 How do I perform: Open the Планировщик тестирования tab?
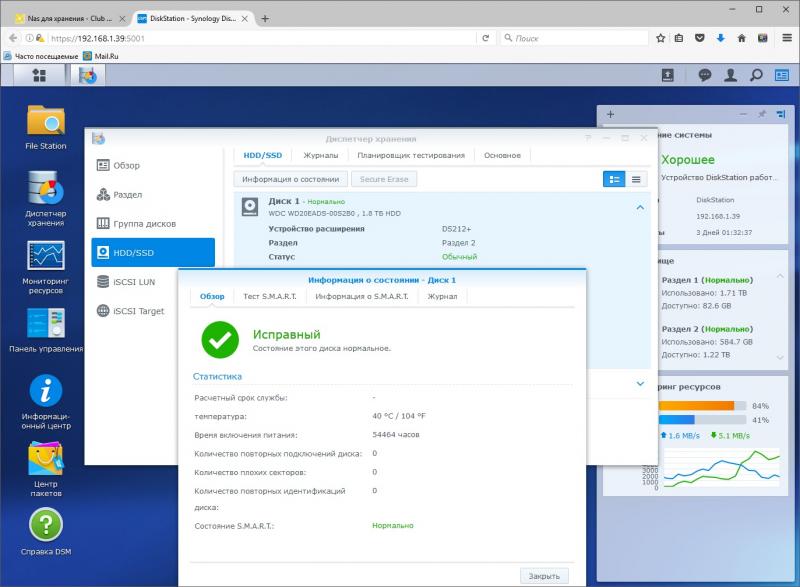tap(411, 155)
